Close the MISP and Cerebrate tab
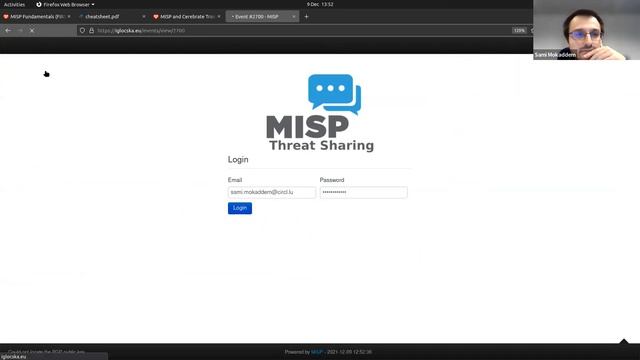Viewport: 640px width, 360px height. coord(219,17)
